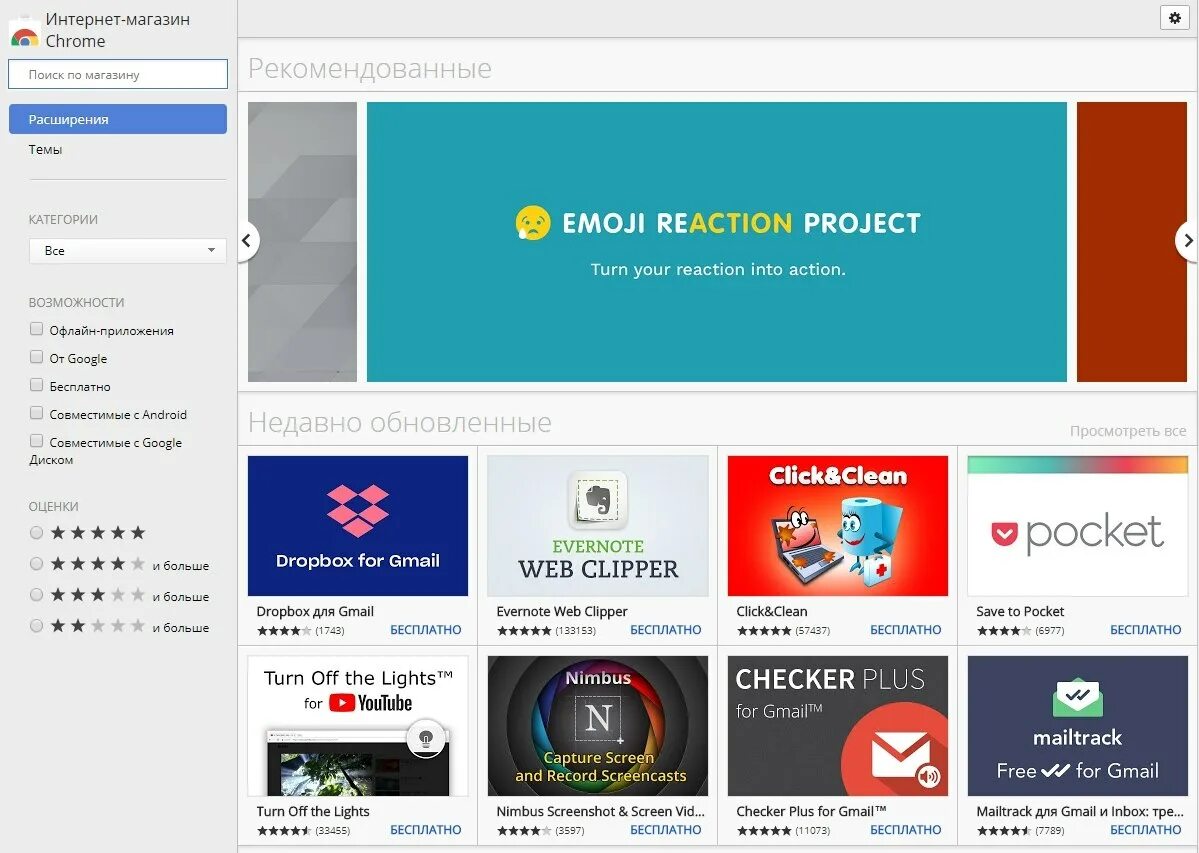Tick the Бесплатно filter checkbox

point(36,385)
